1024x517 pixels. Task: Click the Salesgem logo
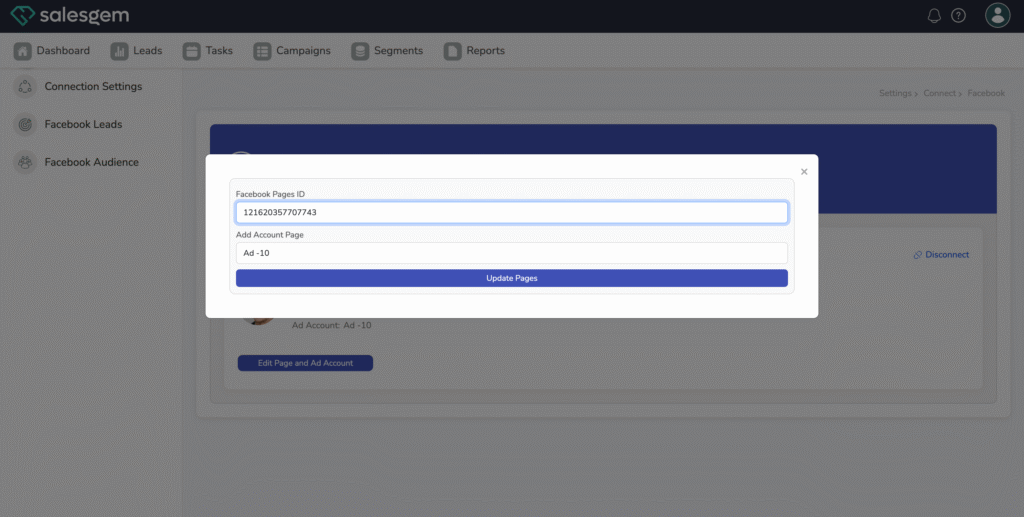tap(69, 16)
